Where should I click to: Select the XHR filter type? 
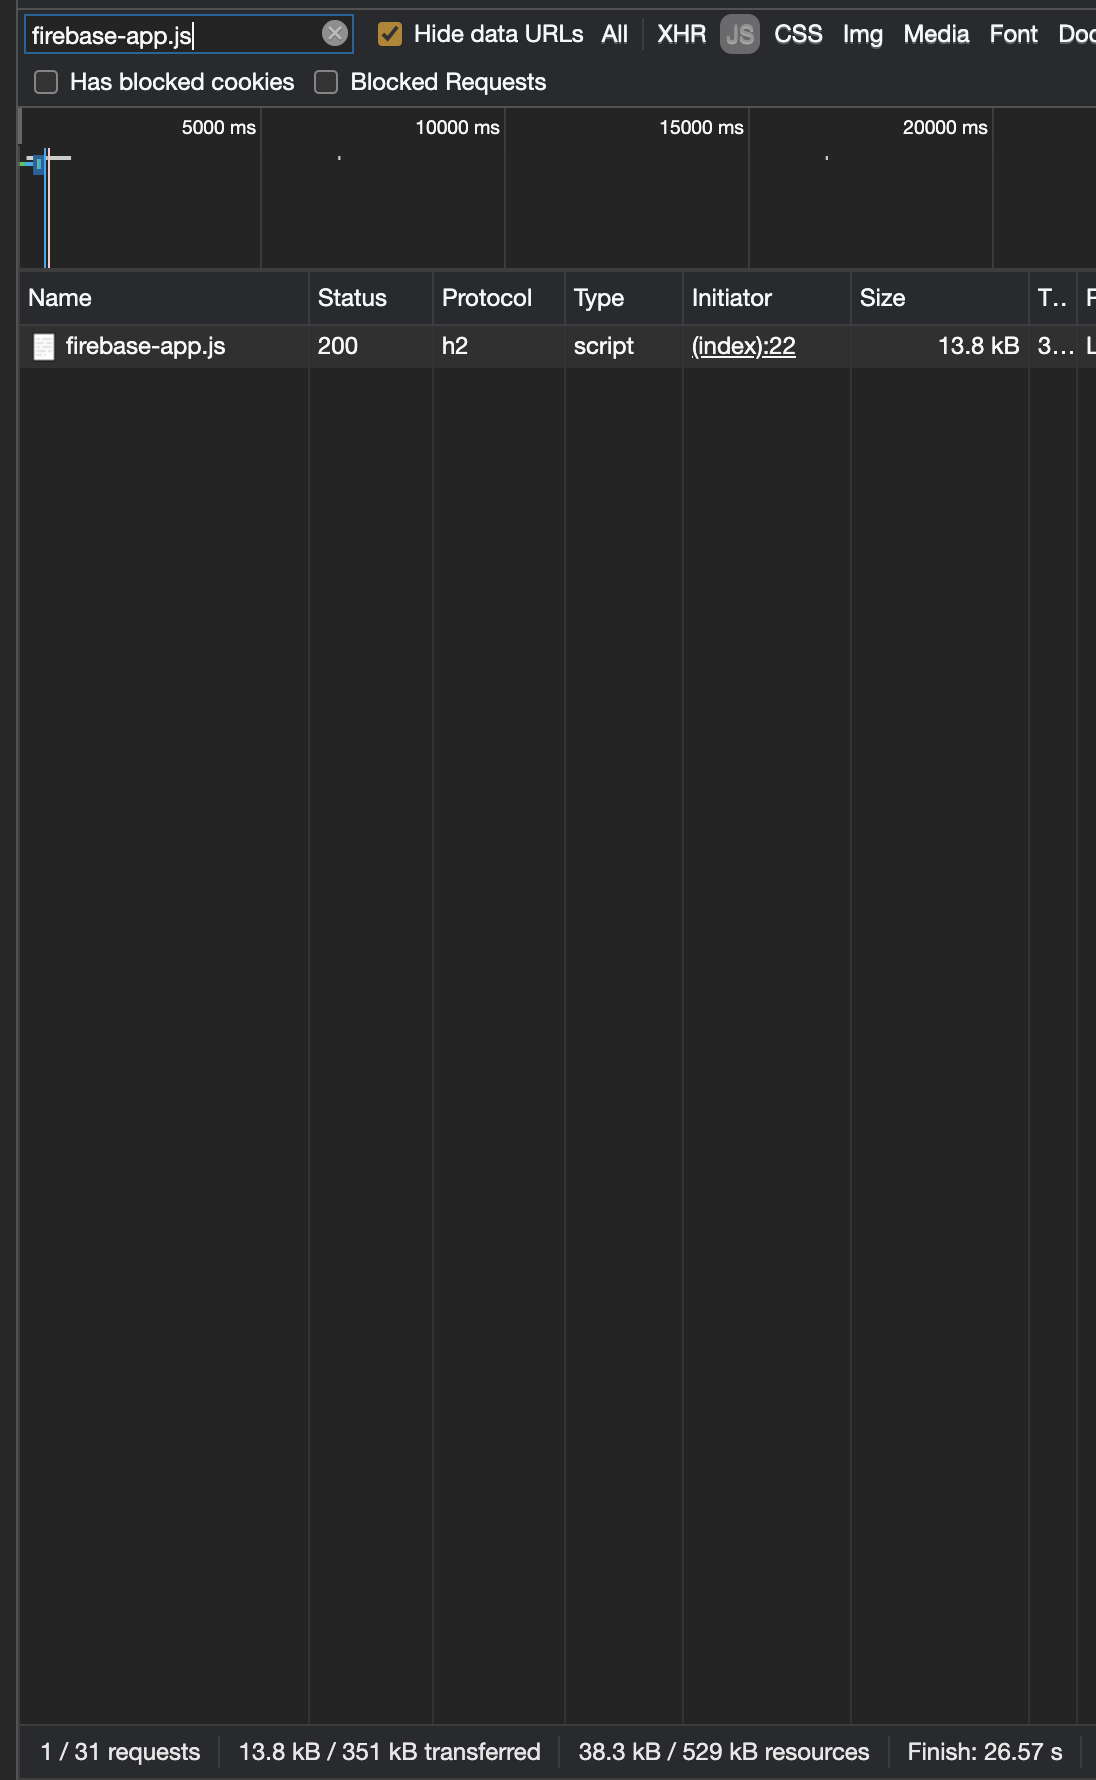click(x=682, y=34)
